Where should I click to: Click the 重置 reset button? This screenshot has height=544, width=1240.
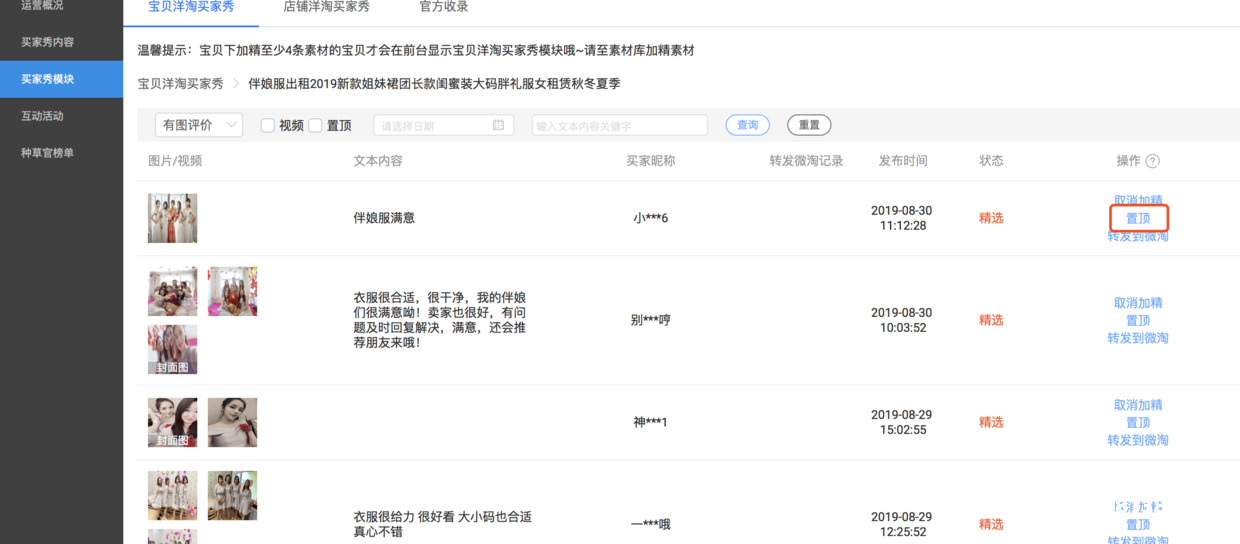[x=808, y=125]
